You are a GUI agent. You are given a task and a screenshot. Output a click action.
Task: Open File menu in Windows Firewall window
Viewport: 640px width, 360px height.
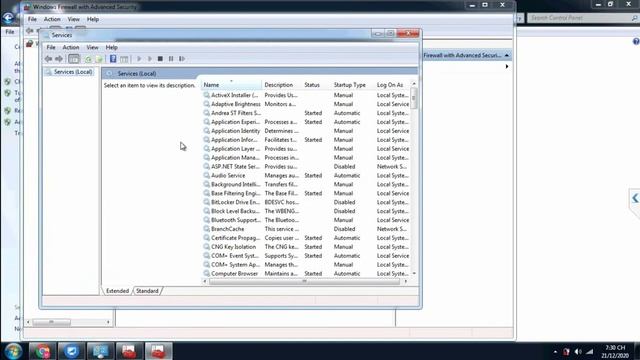[x=32, y=19]
